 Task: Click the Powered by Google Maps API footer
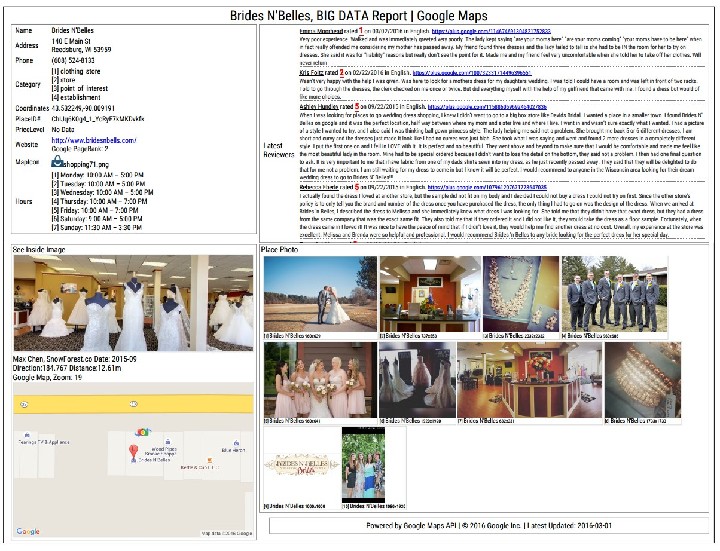[x=489, y=526]
